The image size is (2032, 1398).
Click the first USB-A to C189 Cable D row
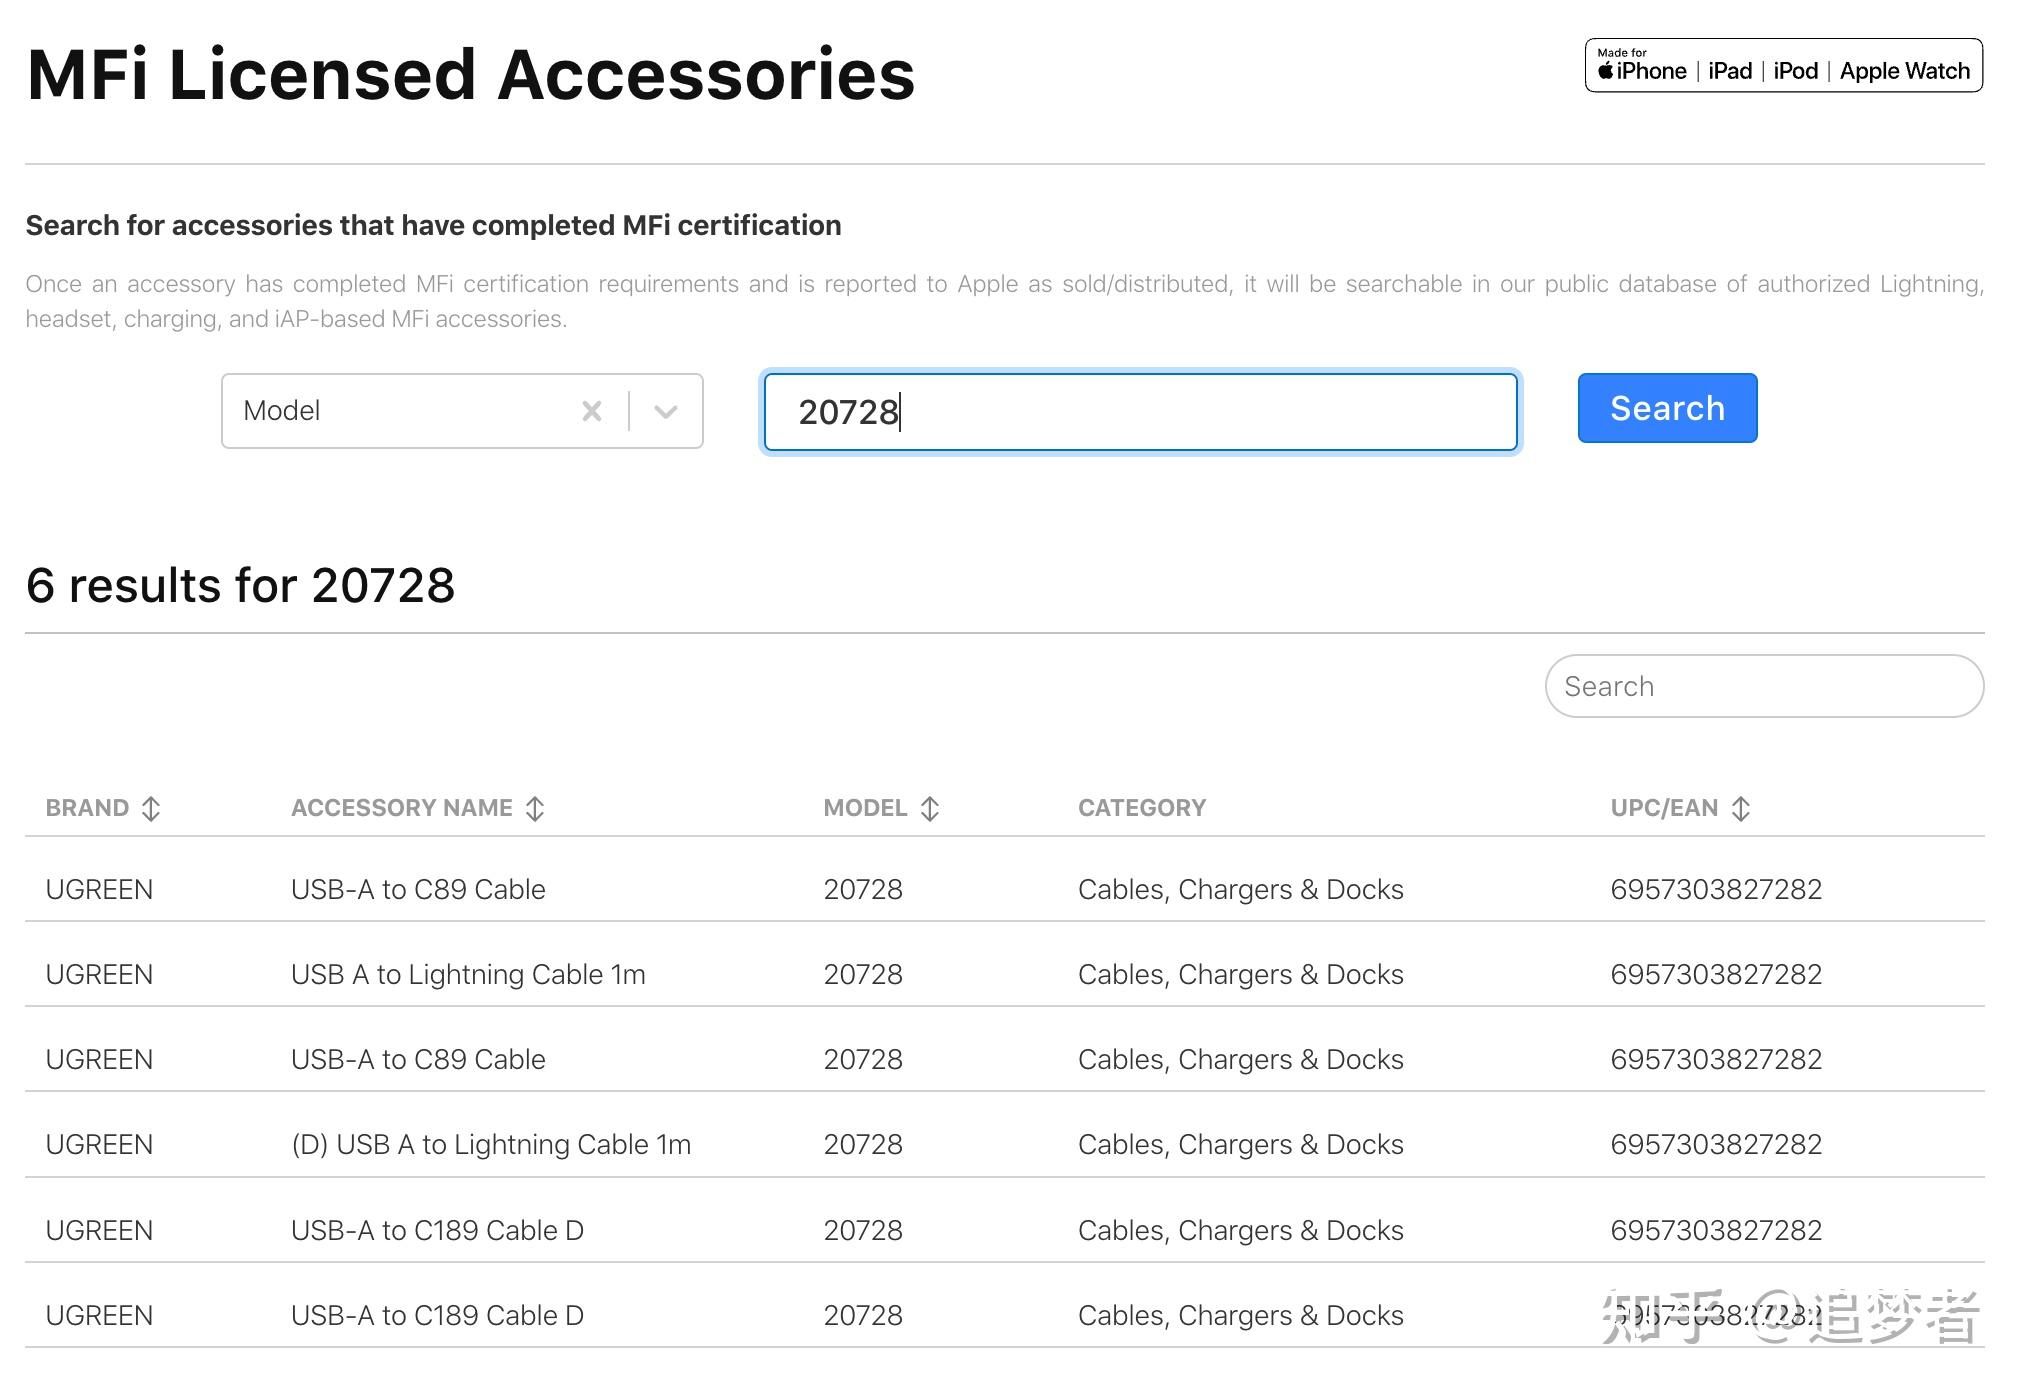click(x=437, y=1230)
